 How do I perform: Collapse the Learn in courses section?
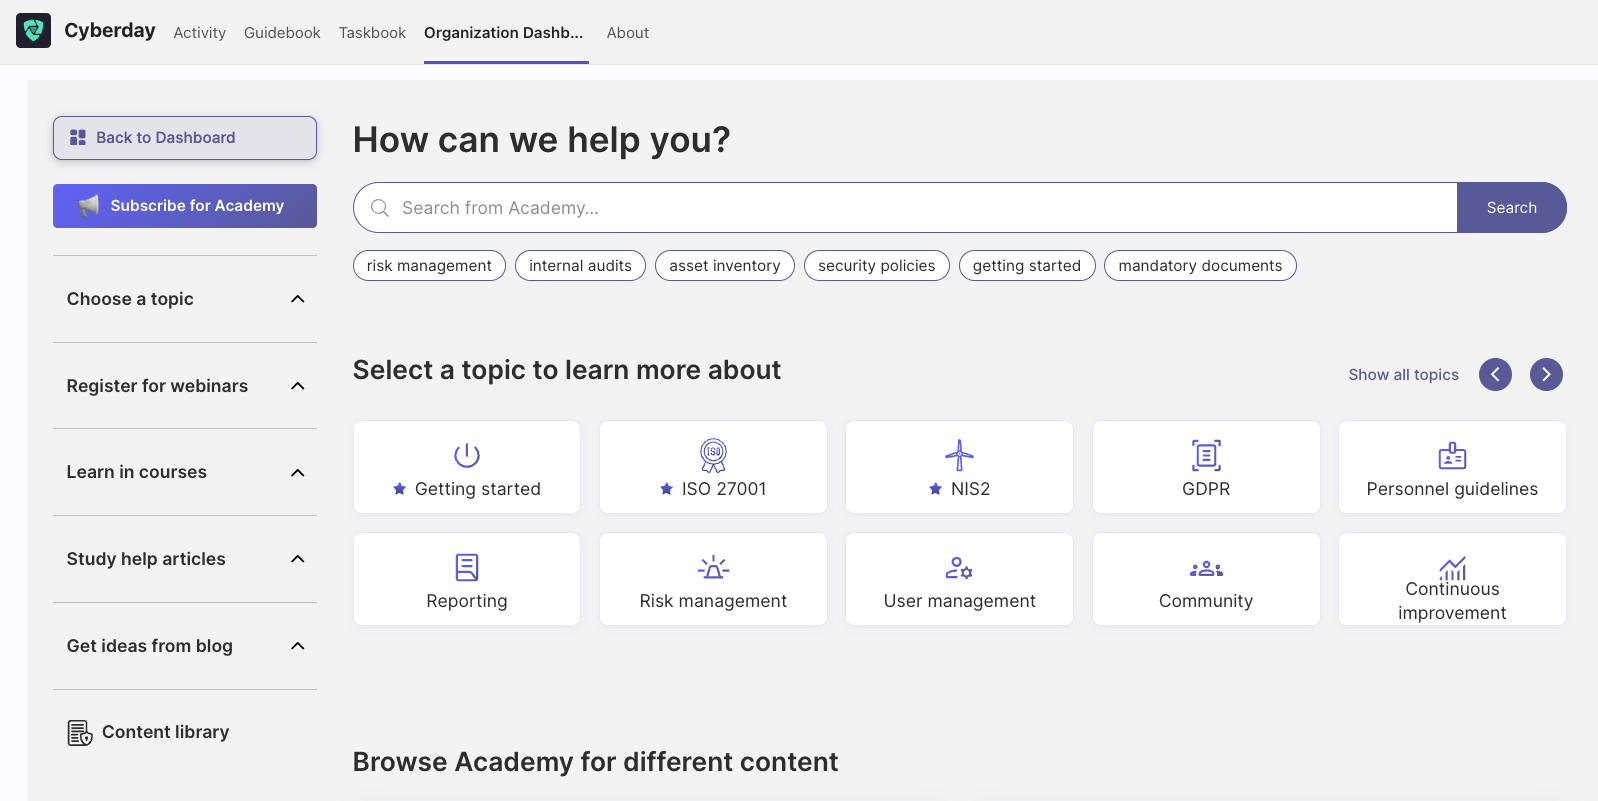298,473
